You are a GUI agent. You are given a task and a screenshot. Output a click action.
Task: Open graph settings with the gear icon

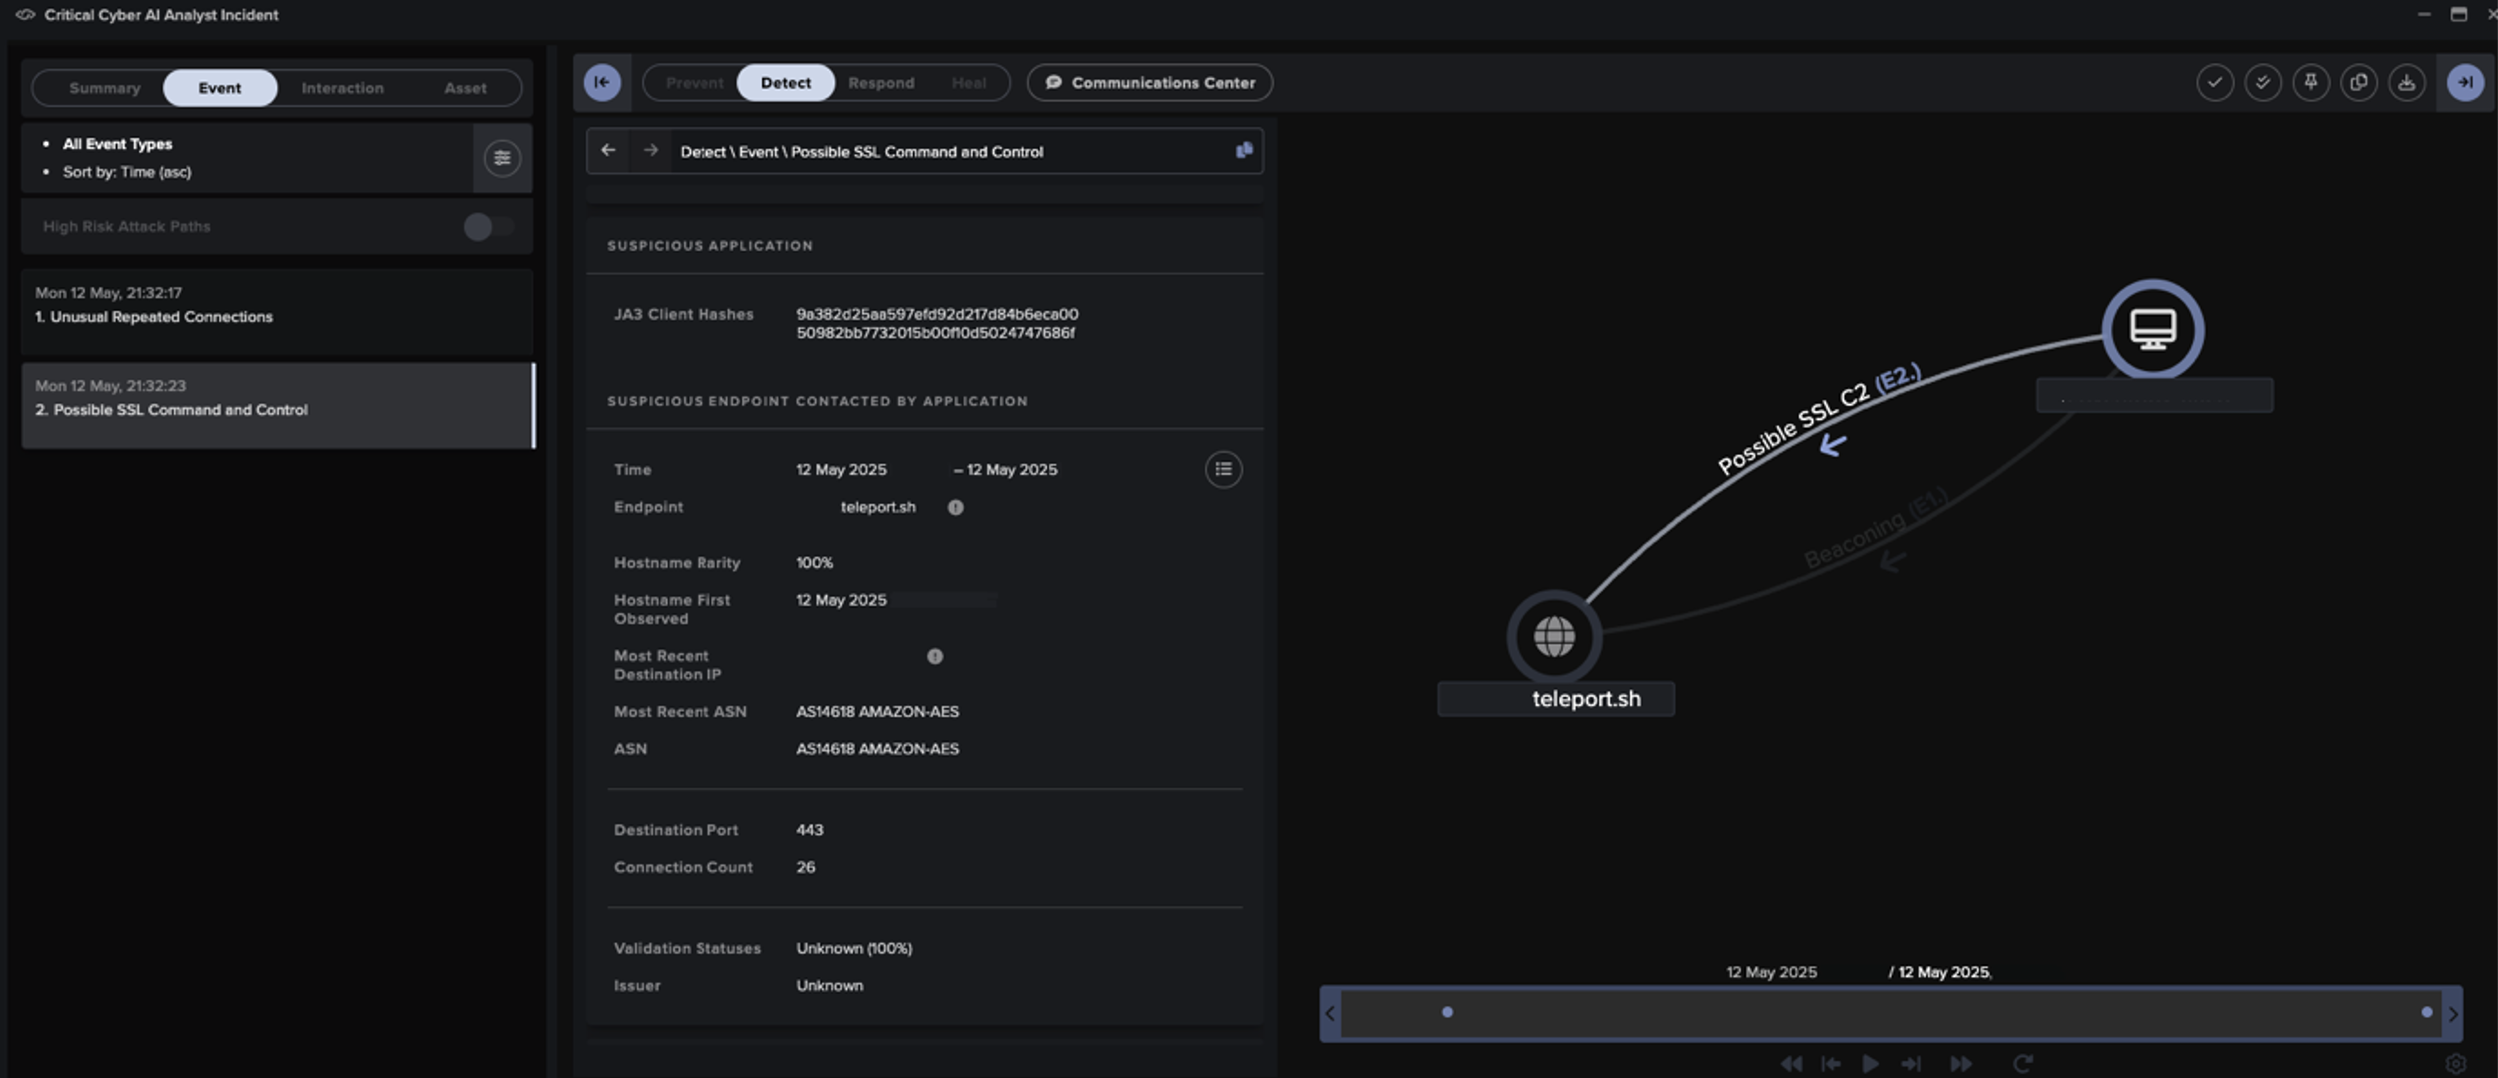(x=2457, y=1062)
